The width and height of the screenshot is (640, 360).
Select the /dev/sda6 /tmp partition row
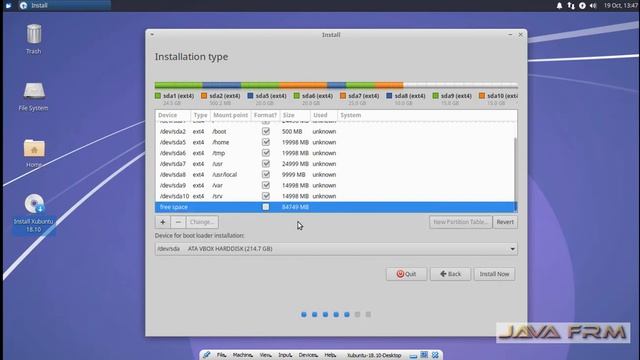click(335, 153)
